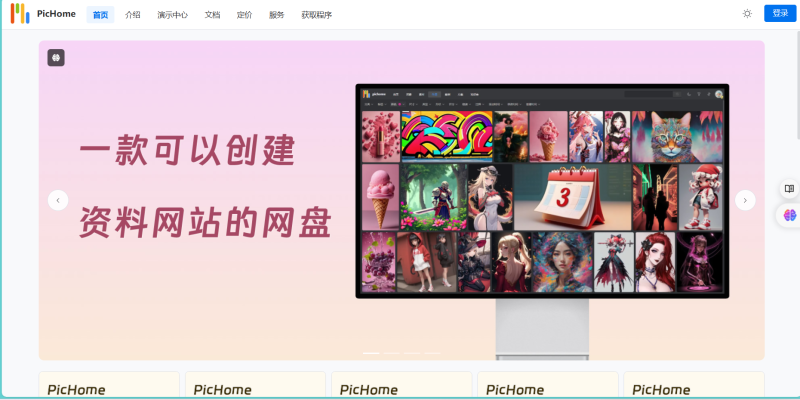Image resolution: width=800 pixels, height=400 pixels.
Task: Open the 获取程序 nav item
Action: 317,15
